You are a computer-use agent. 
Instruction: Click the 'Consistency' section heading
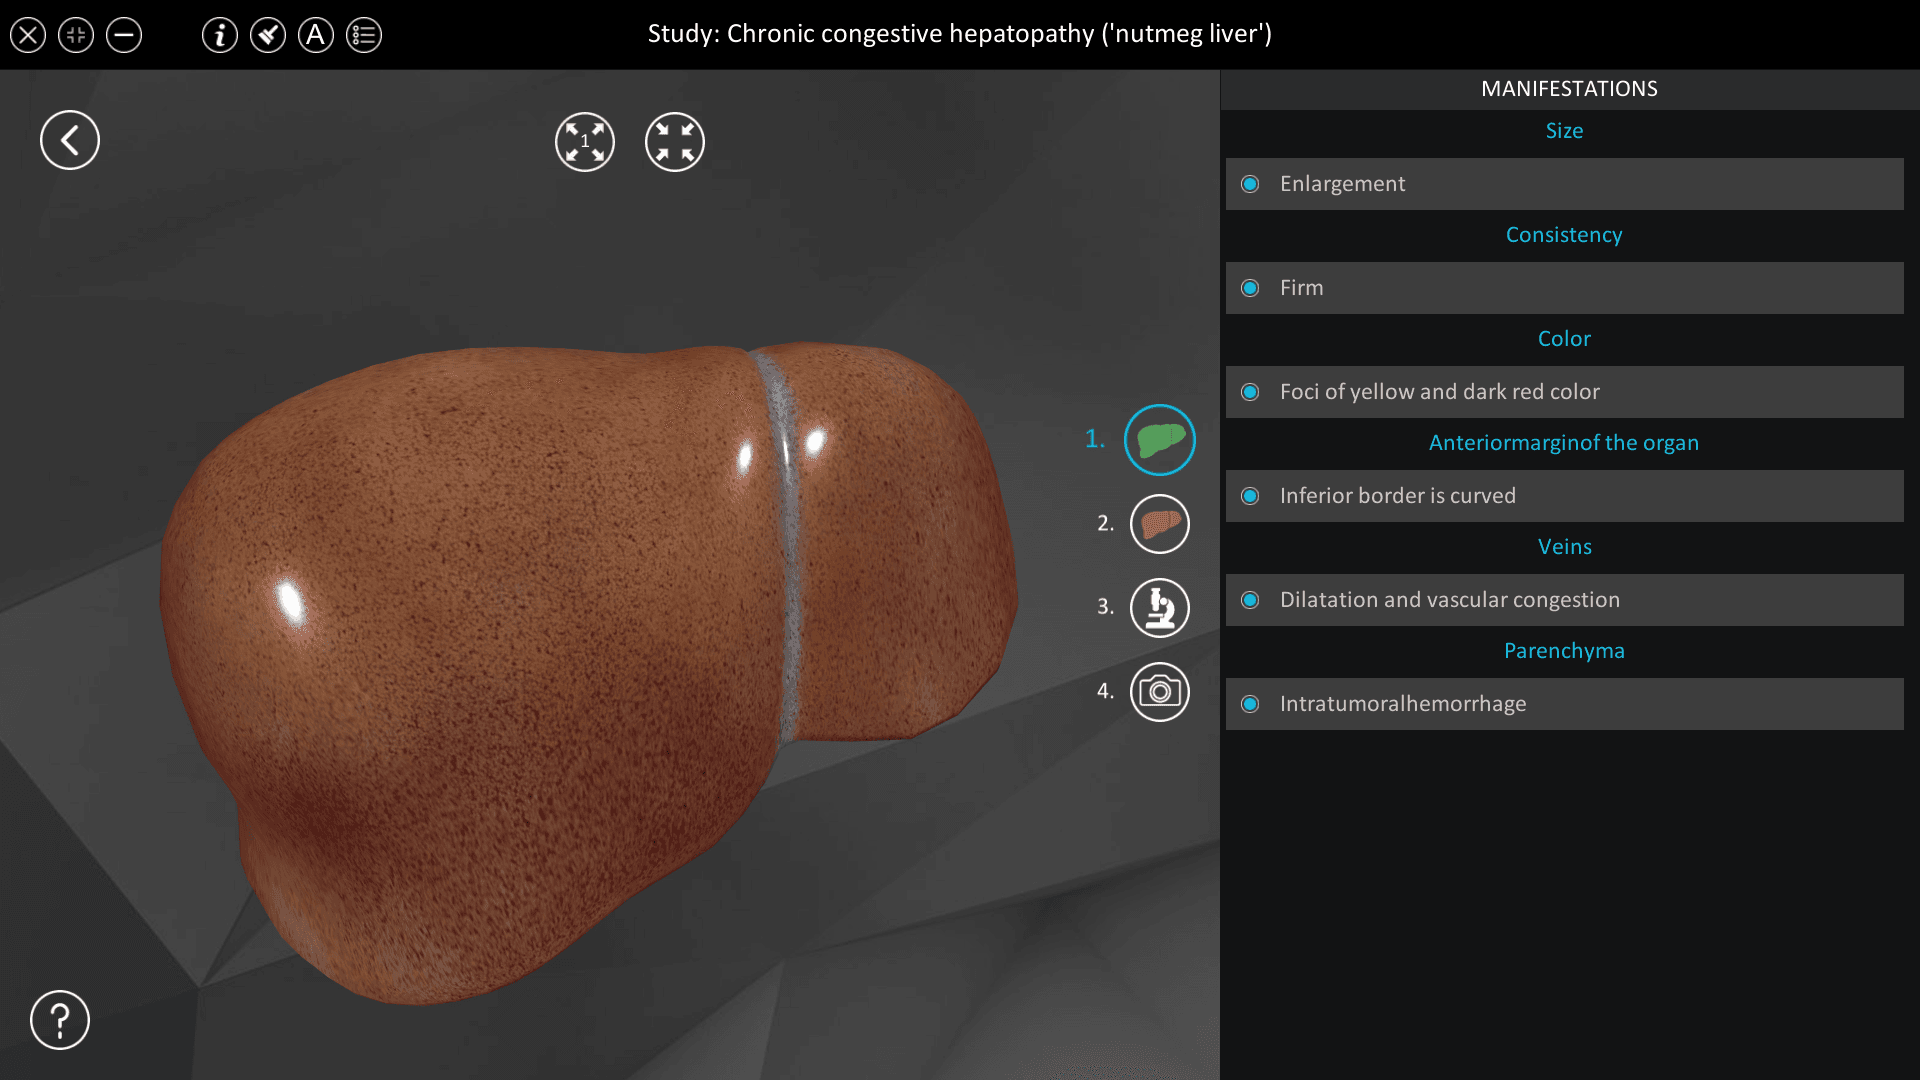(x=1564, y=235)
